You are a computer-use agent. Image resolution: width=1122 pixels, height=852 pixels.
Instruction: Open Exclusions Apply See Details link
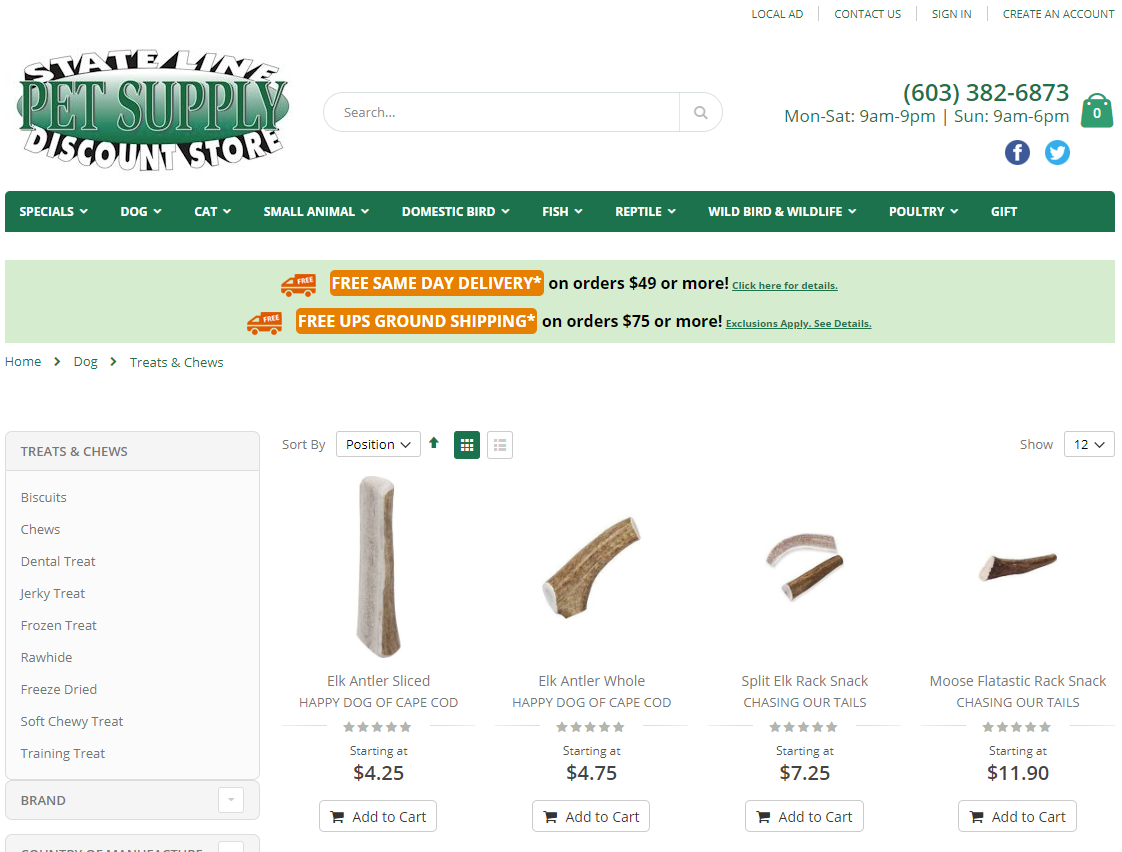coord(799,323)
